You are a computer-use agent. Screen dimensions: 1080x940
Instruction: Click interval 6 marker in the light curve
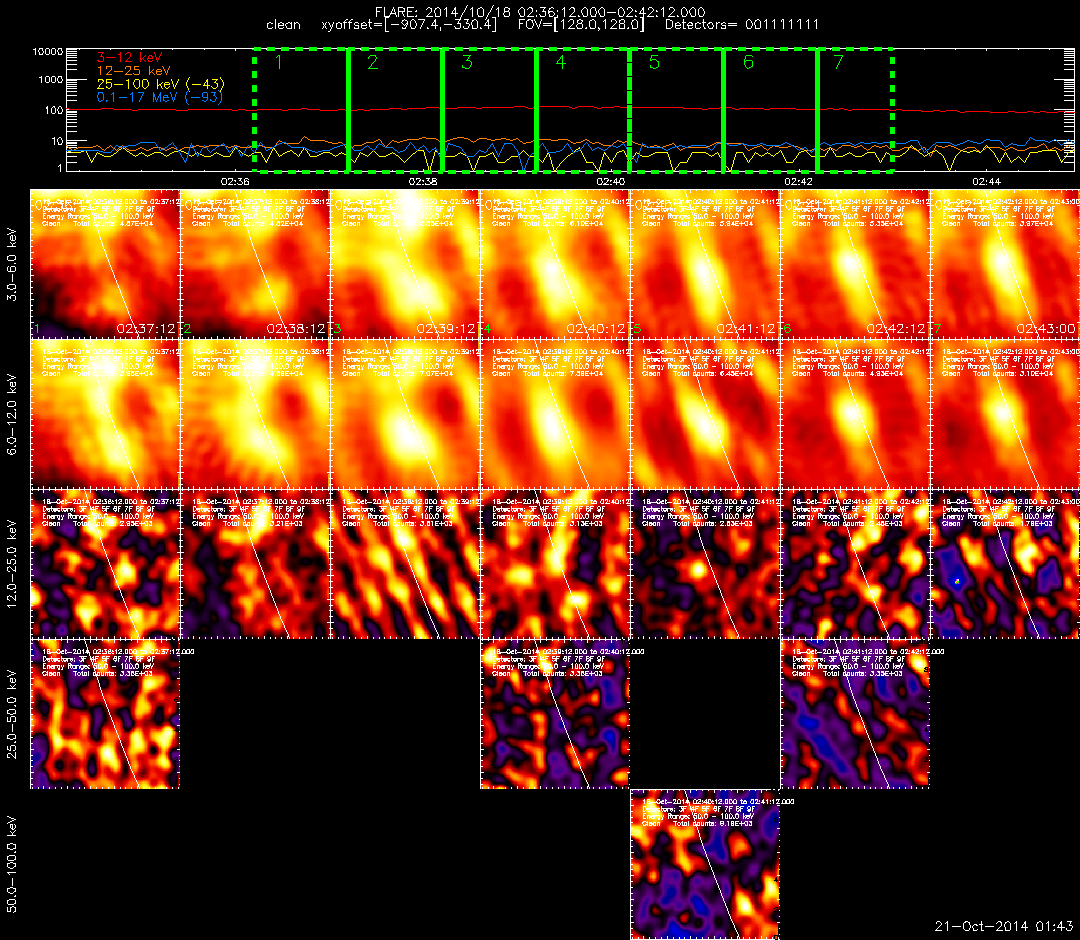(749, 63)
